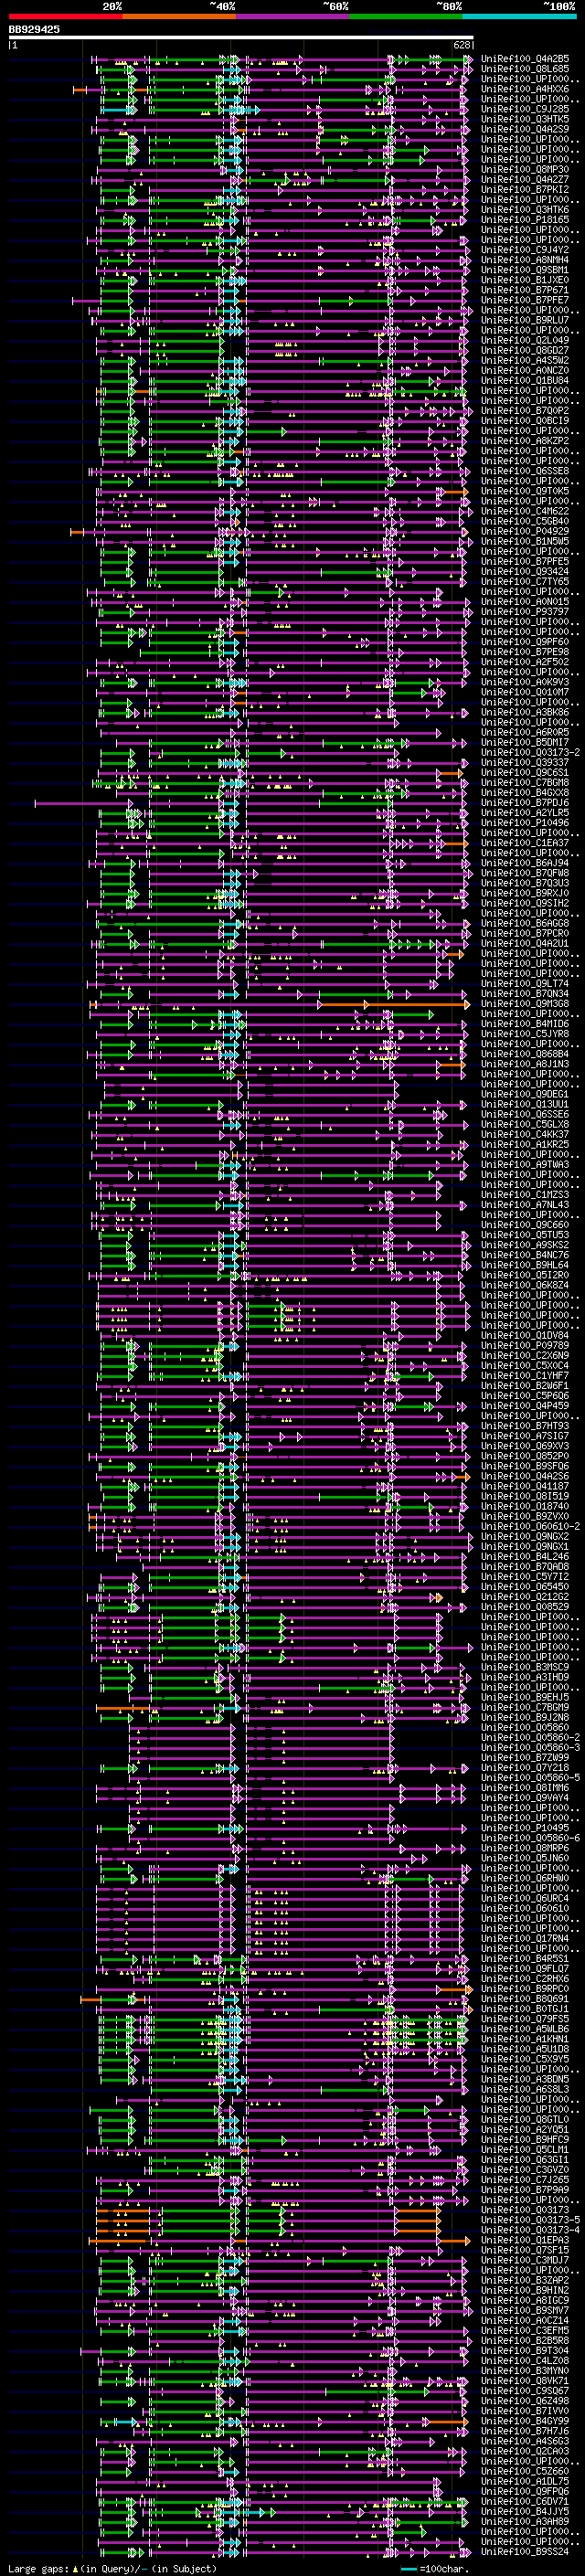Select the UniRef100_B9HIN2 label
This screenshot has width=585, height=2576.
click(525, 2290)
